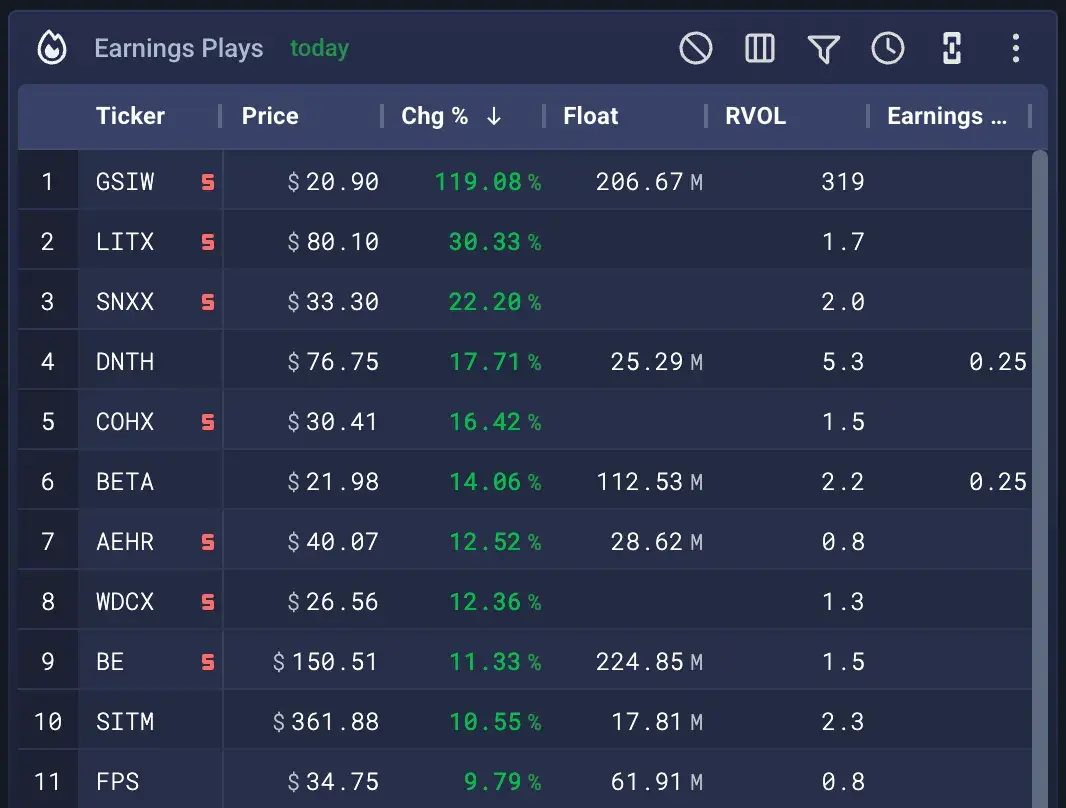
Task: Open the three-dot overflow menu
Action: [x=1016, y=47]
